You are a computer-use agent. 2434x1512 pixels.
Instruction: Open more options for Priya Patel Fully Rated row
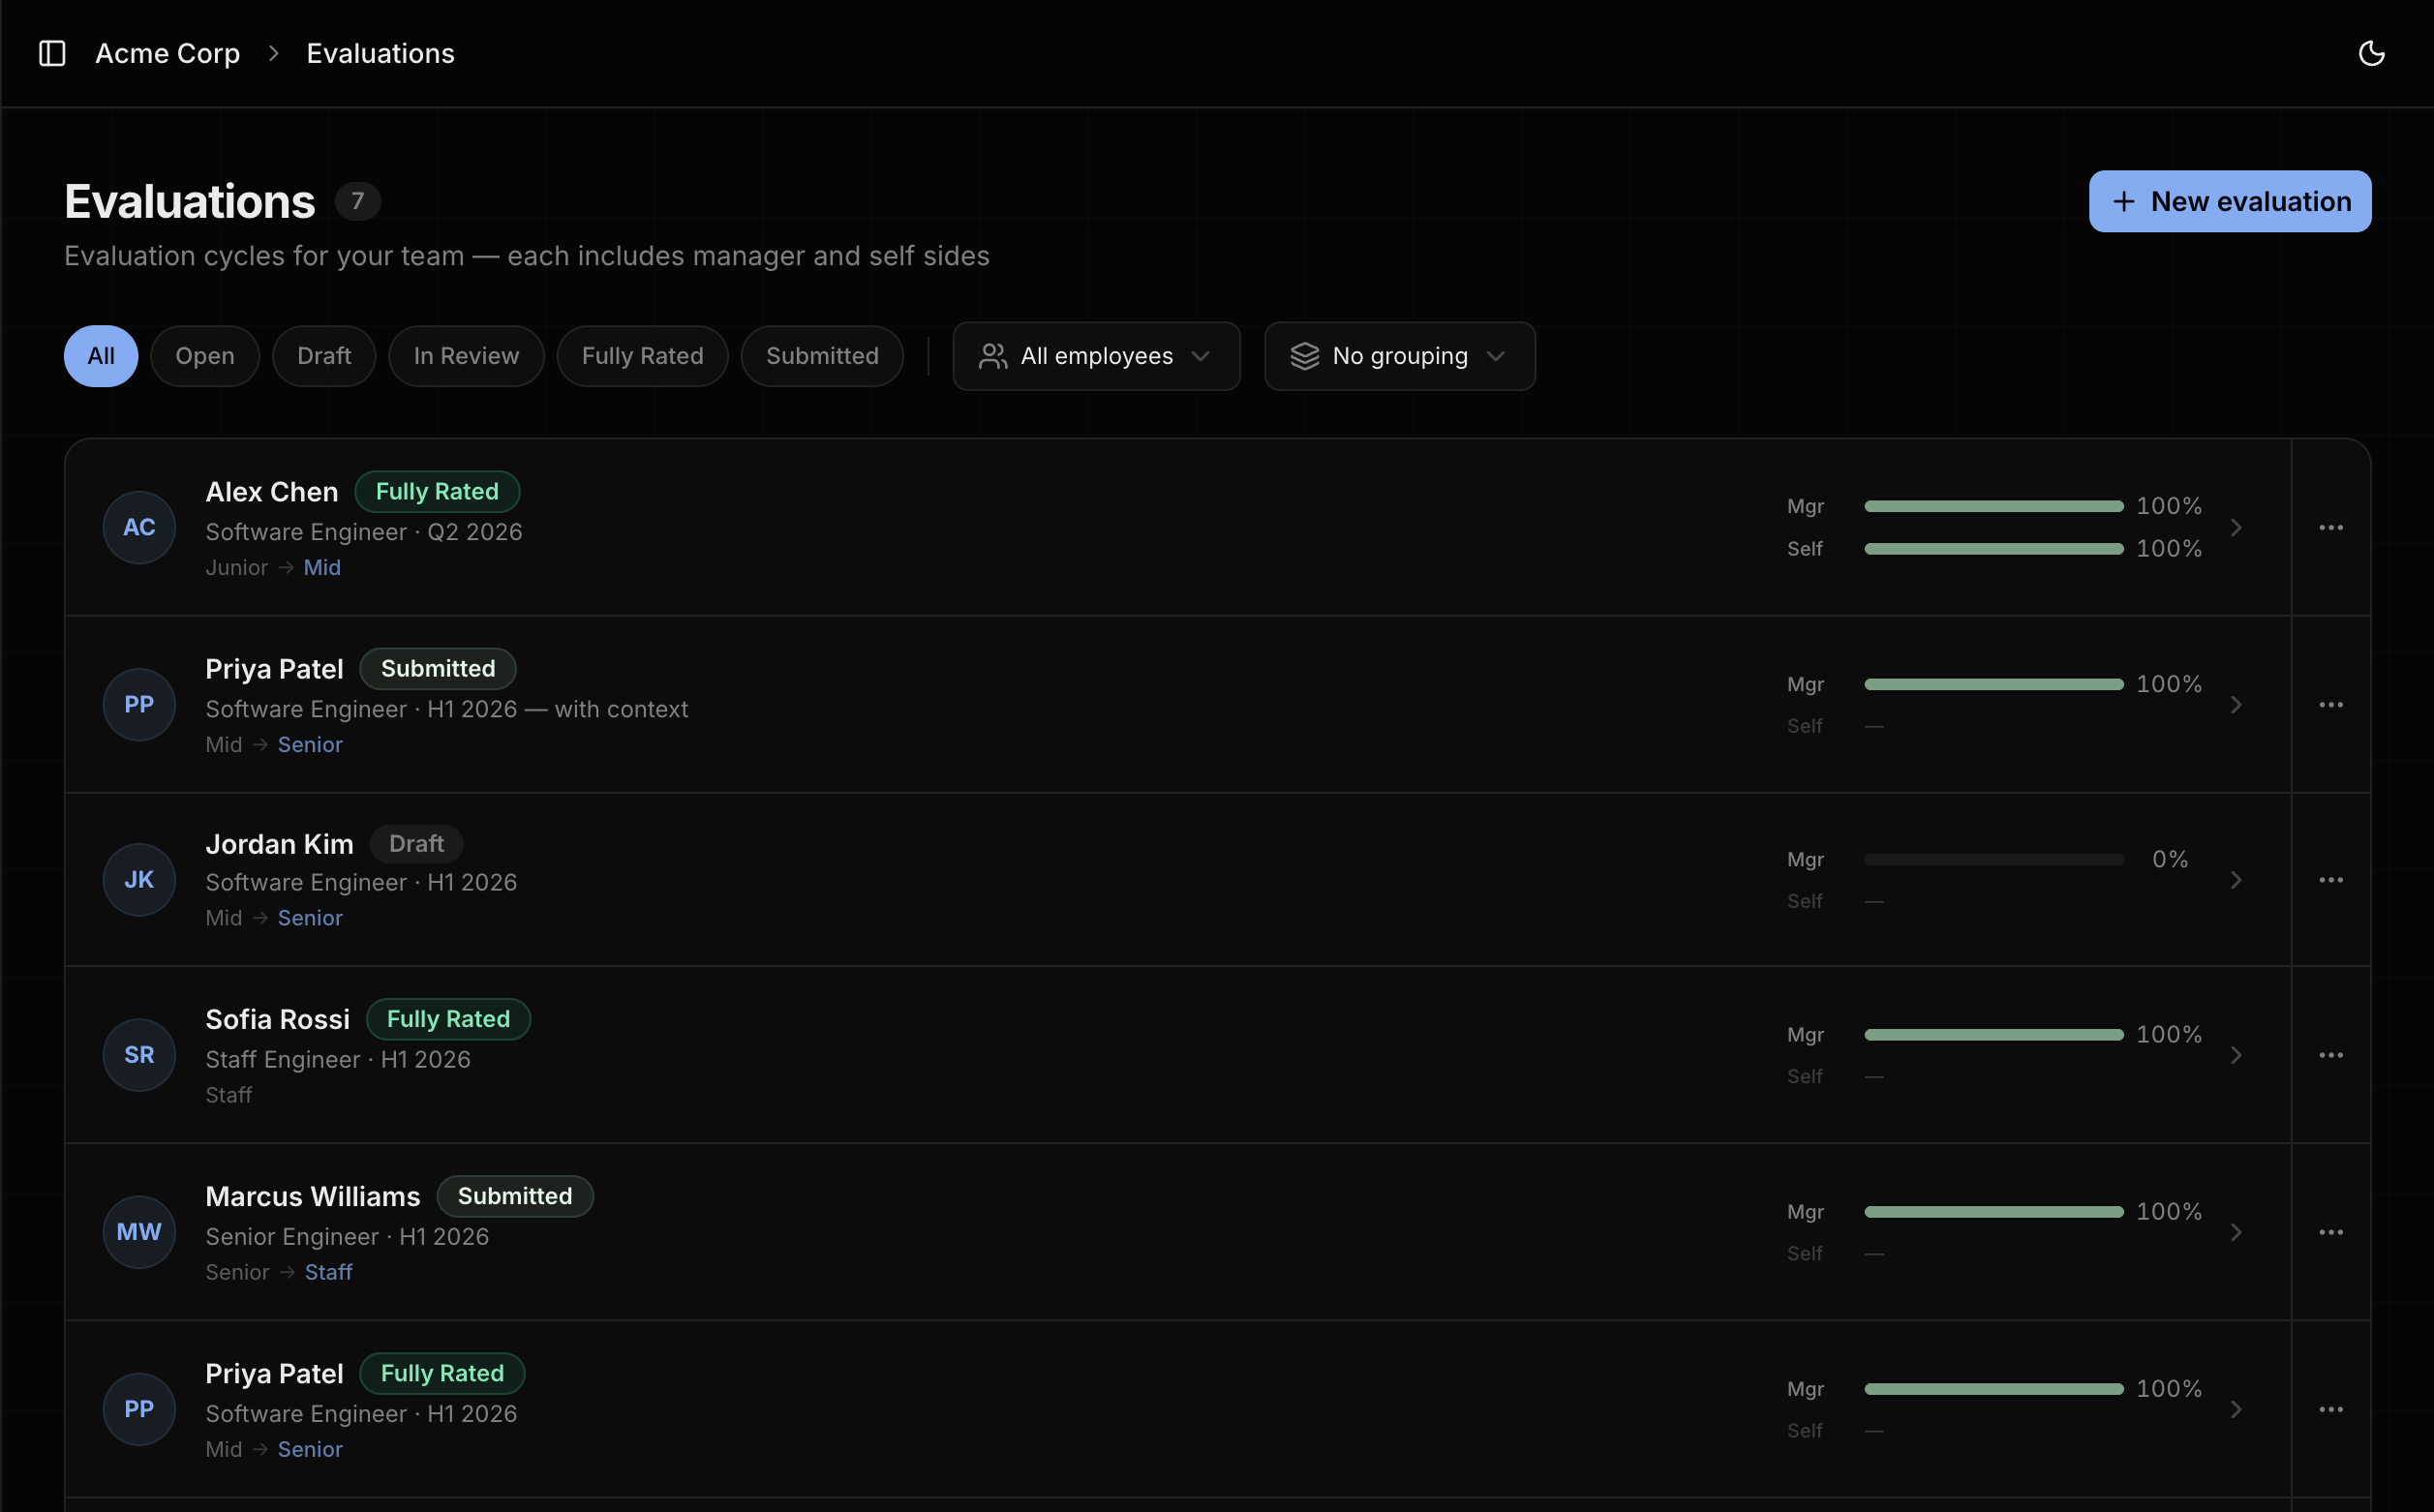(2330, 1408)
